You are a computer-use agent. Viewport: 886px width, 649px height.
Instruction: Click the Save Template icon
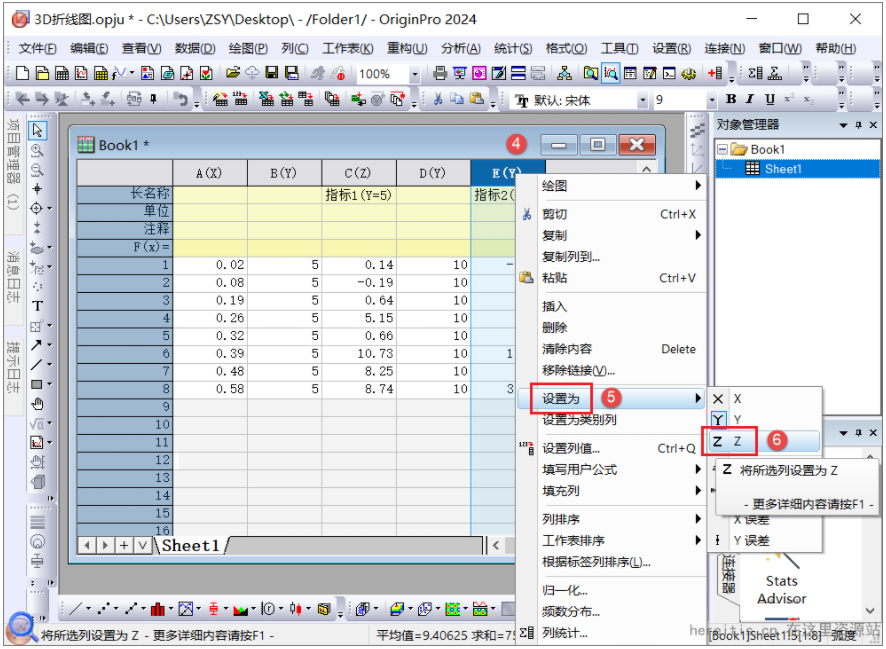292,73
